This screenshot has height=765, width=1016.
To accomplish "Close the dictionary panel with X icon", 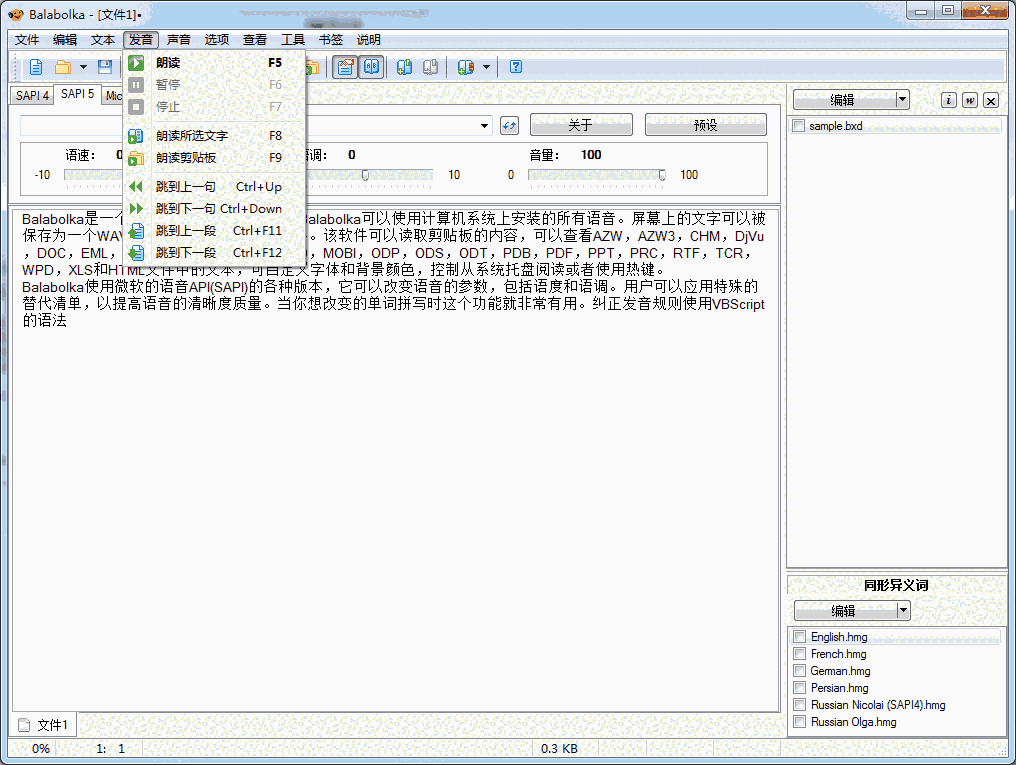I will point(991,100).
